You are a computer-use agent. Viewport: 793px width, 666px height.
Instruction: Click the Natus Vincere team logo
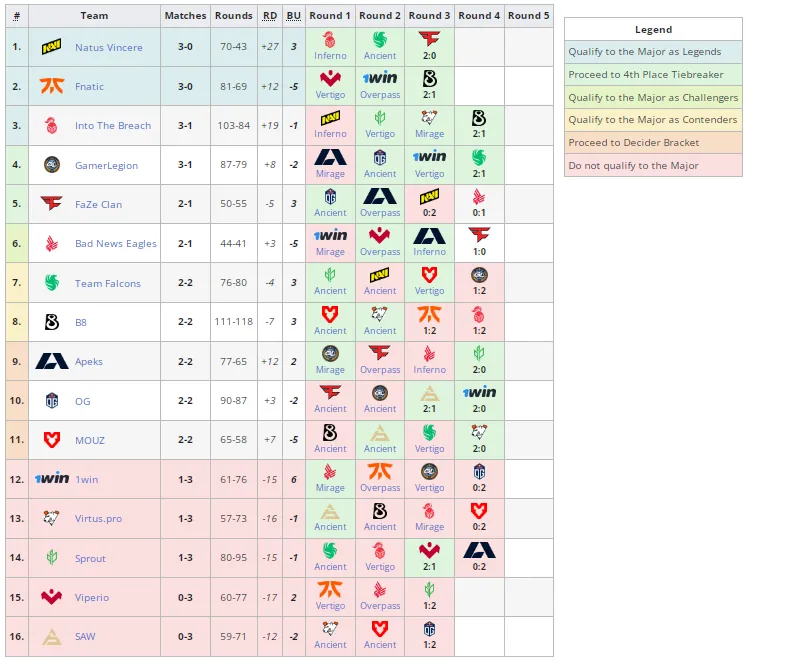[51, 47]
